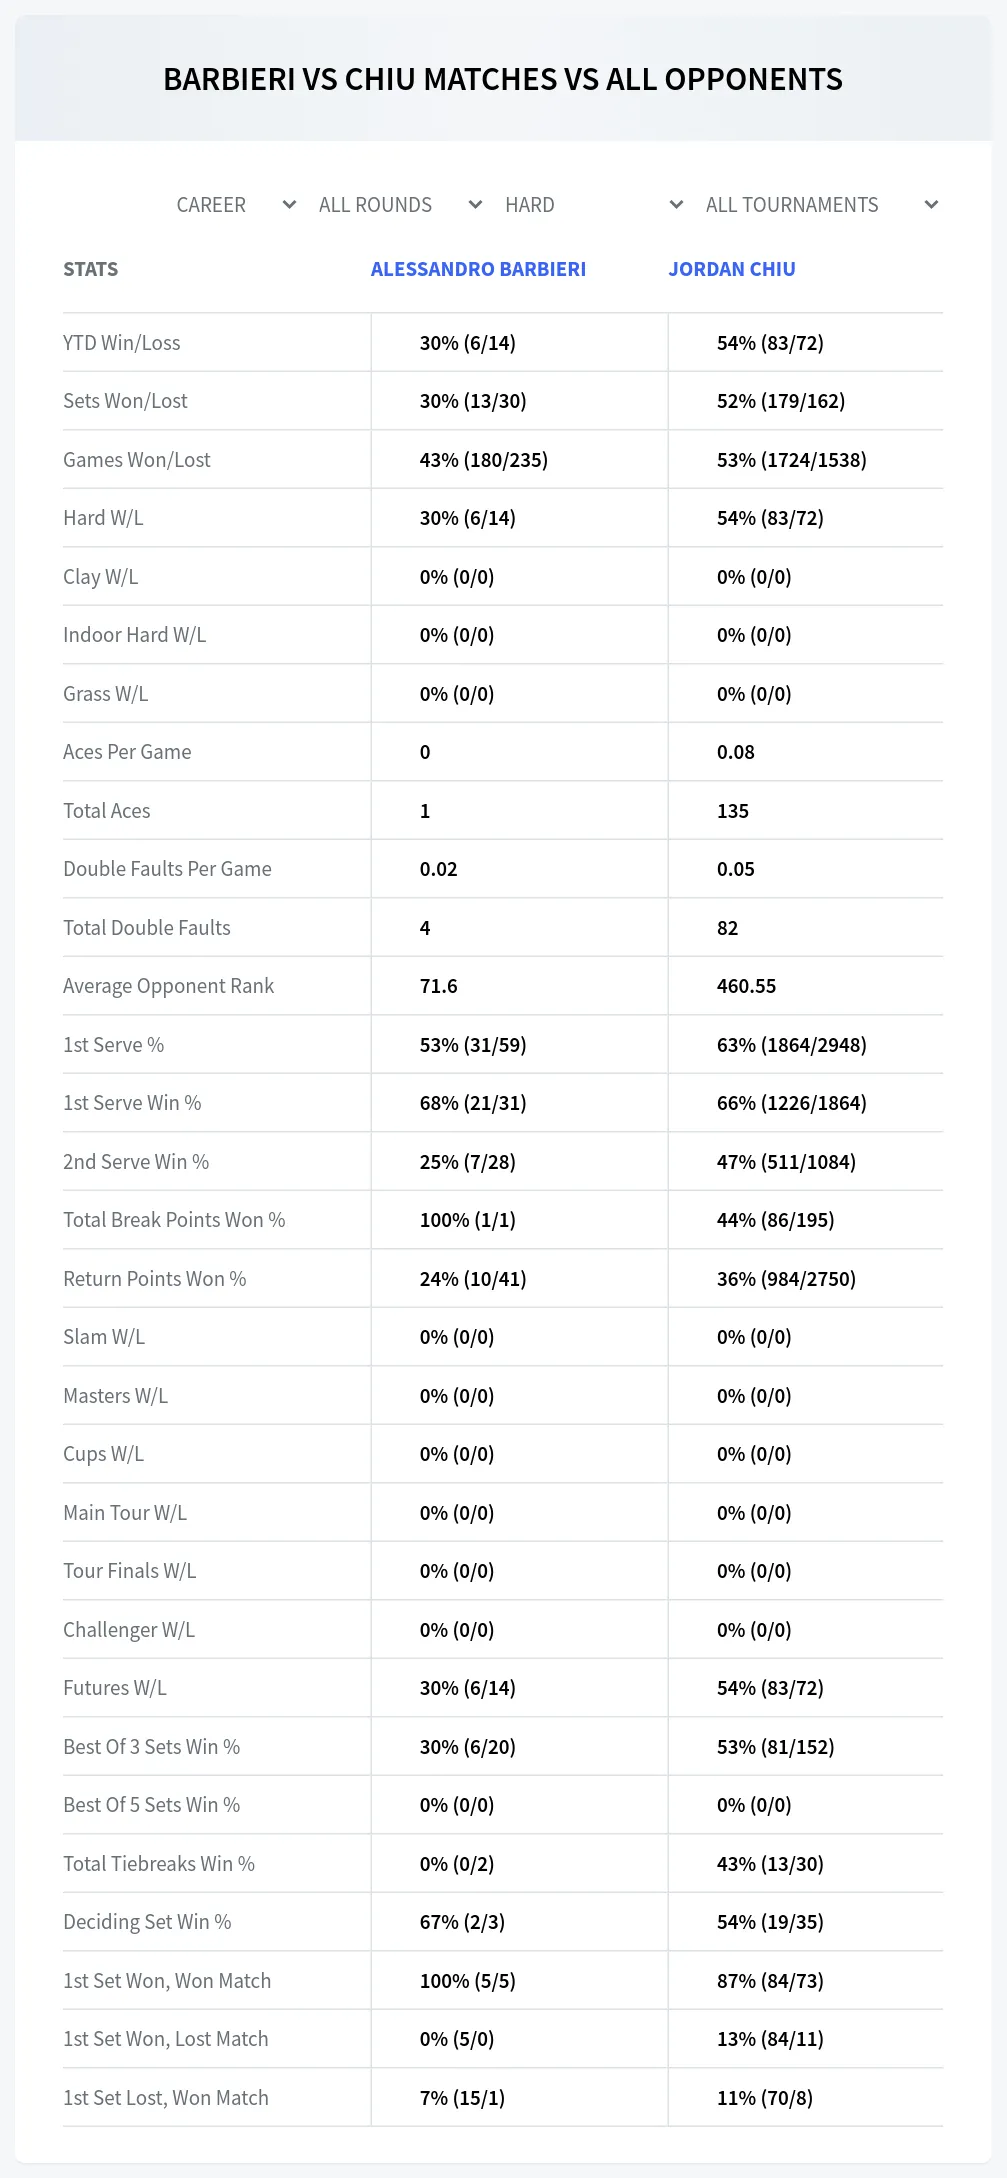
Task: Expand the ALL ROUNDS dropdown
Action: [400, 205]
